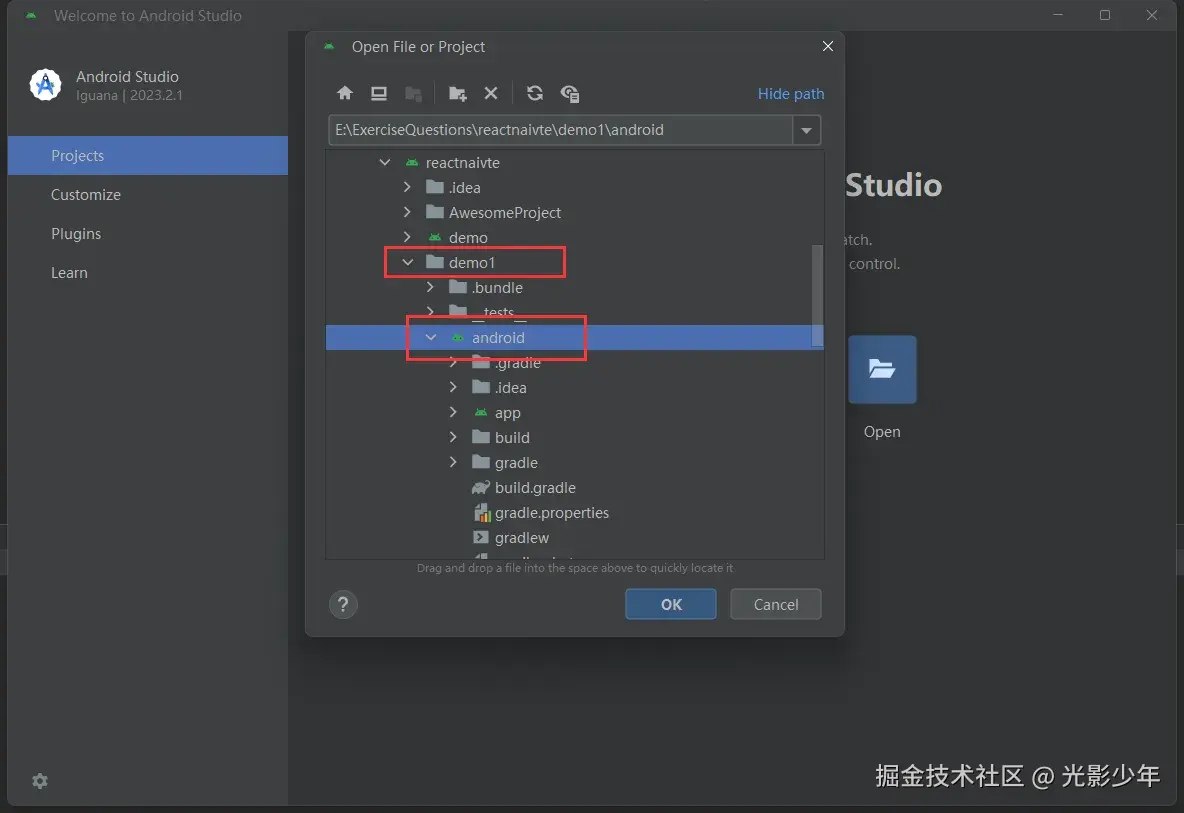Viewport: 1184px width, 813px height.
Task: Go to the home directory icon
Action: [x=344, y=93]
